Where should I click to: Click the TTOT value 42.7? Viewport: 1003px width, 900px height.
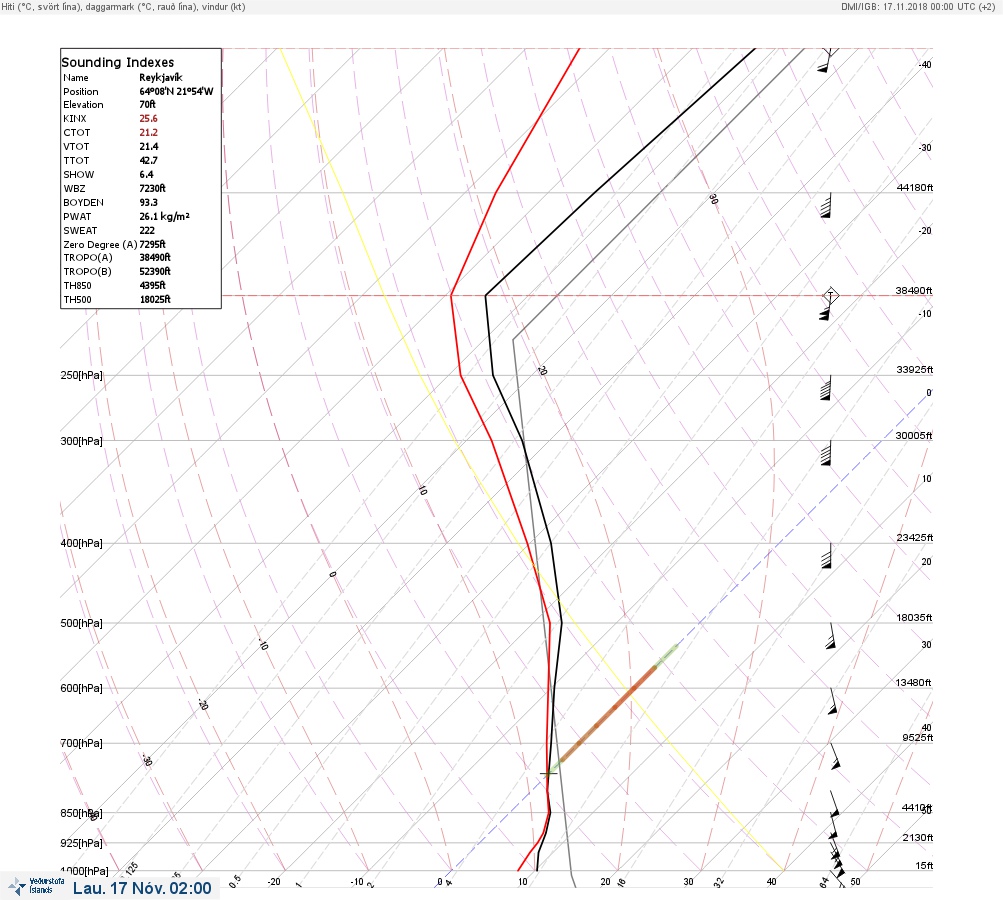[x=148, y=161]
